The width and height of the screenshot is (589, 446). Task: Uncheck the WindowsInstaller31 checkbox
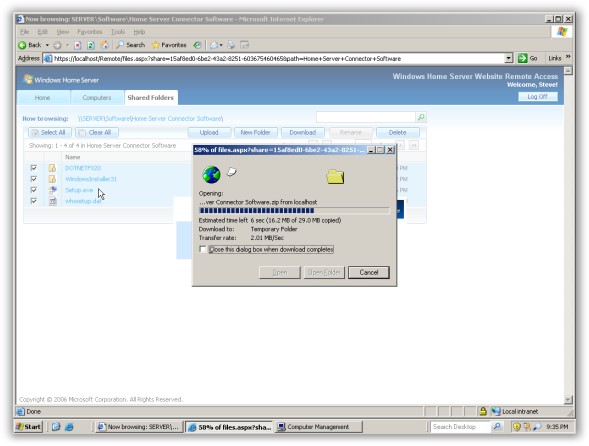click(33, 178)
